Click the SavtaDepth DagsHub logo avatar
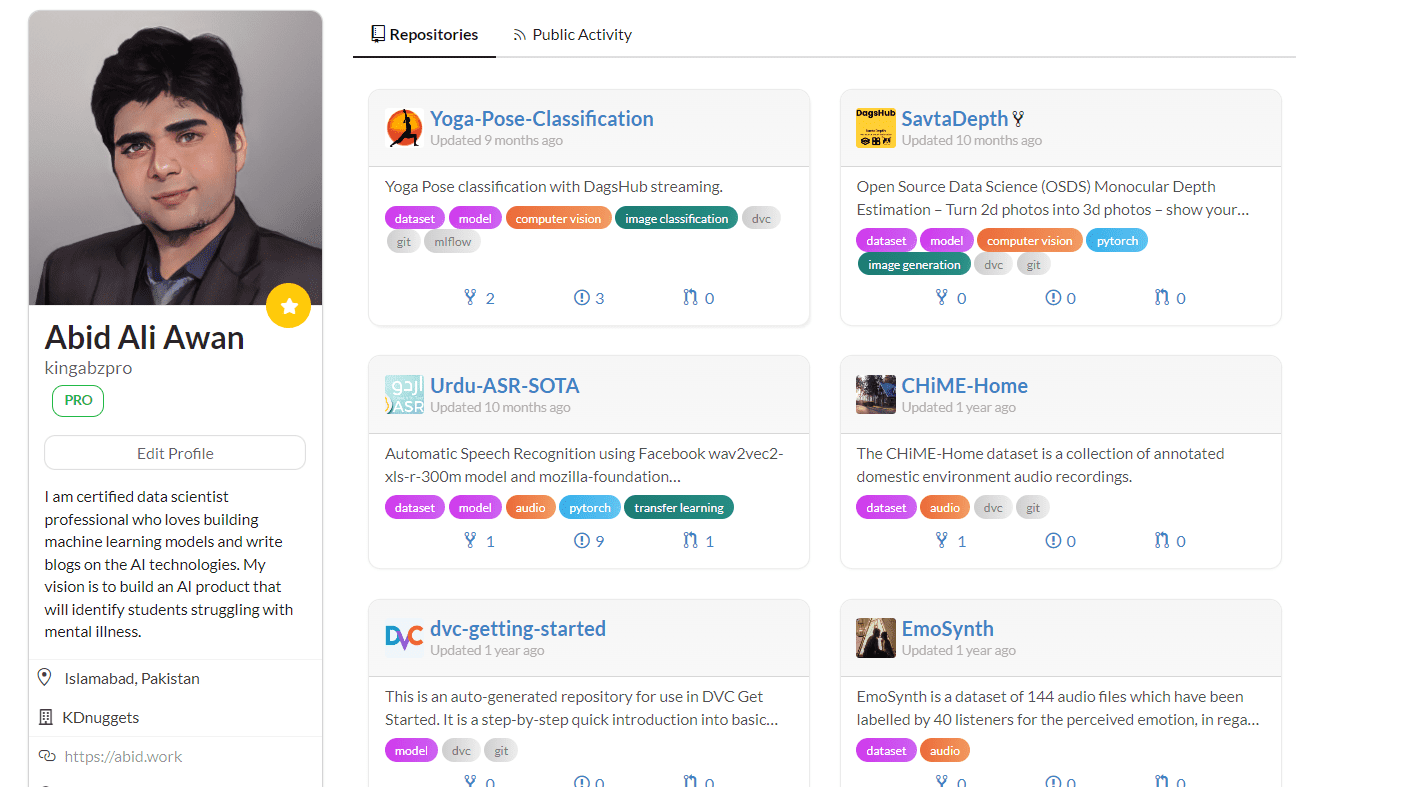The height and width of the screenshot is (787, 1412). [875, 128]
